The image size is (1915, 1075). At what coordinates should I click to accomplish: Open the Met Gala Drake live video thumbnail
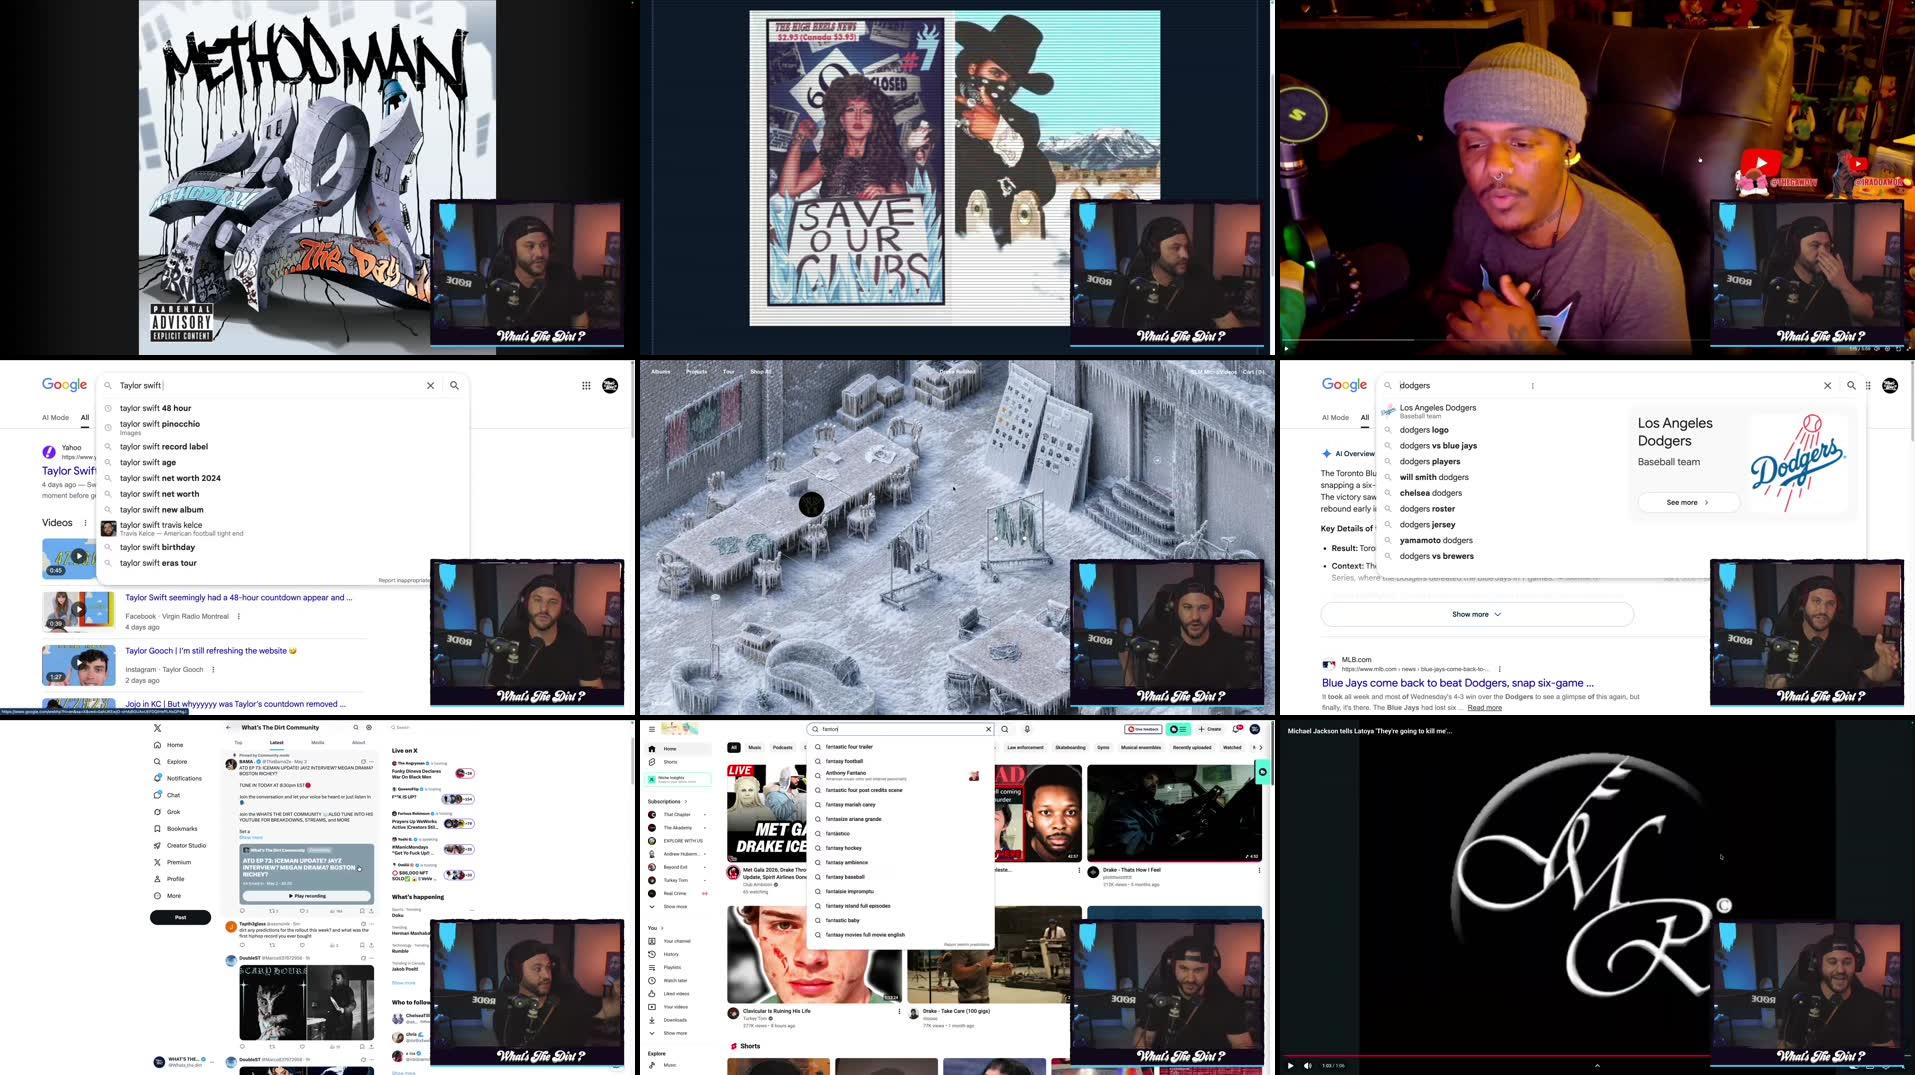click(766, 813)
